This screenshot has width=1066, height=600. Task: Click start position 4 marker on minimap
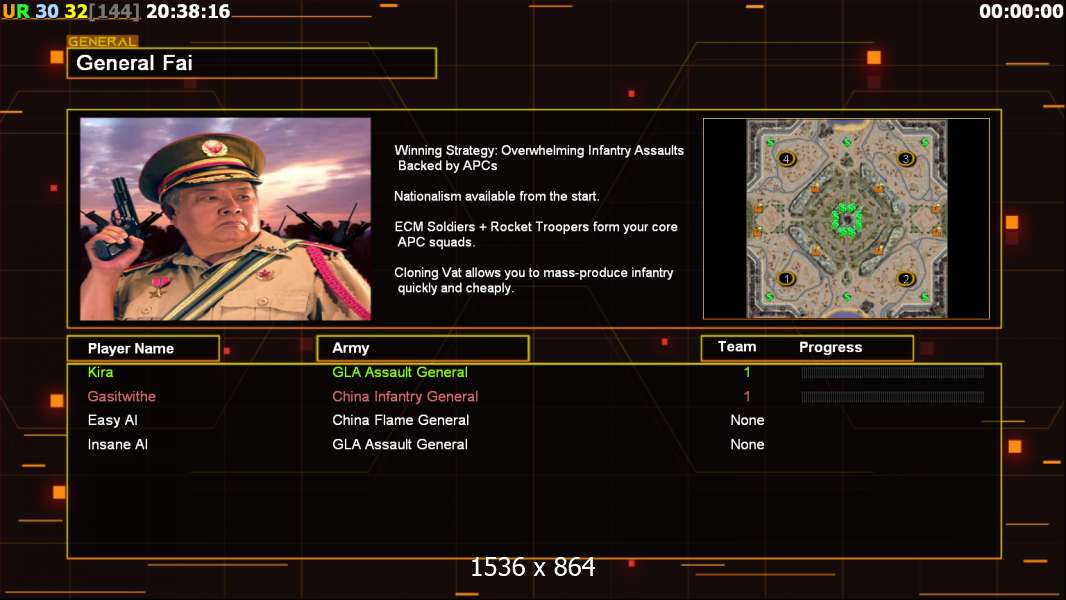pos(787,159)
